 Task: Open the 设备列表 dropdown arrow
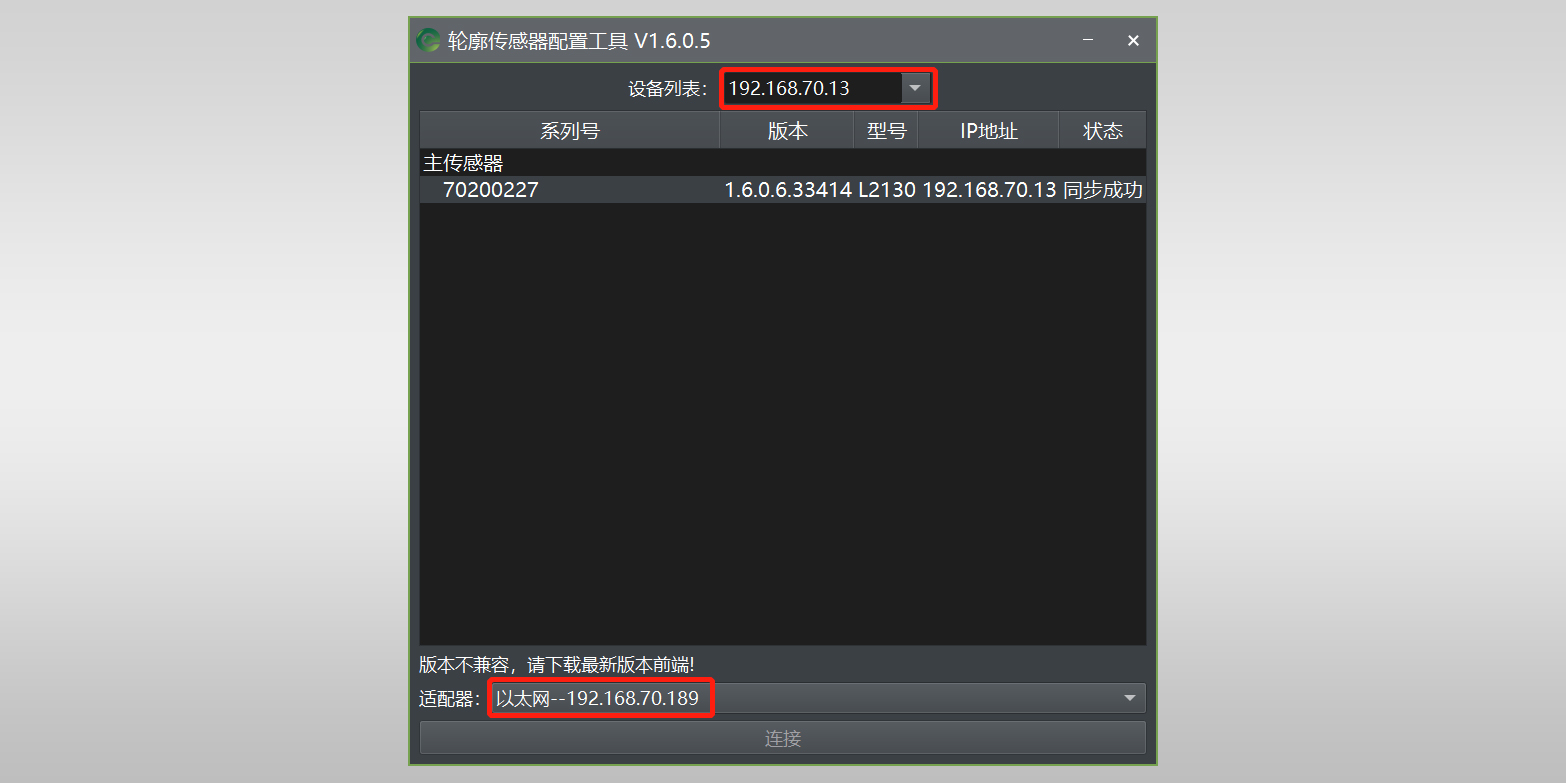click(915, 88)
